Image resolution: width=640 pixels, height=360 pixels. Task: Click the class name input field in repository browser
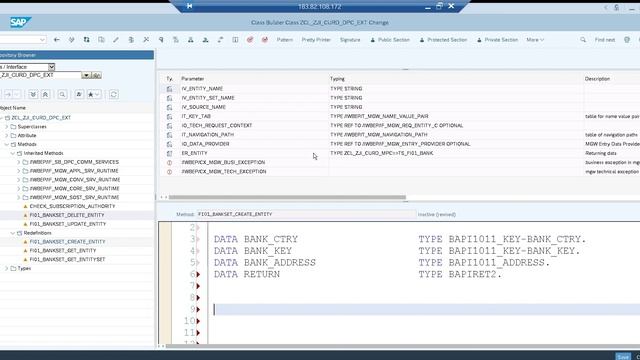click(x=41, y=76)
